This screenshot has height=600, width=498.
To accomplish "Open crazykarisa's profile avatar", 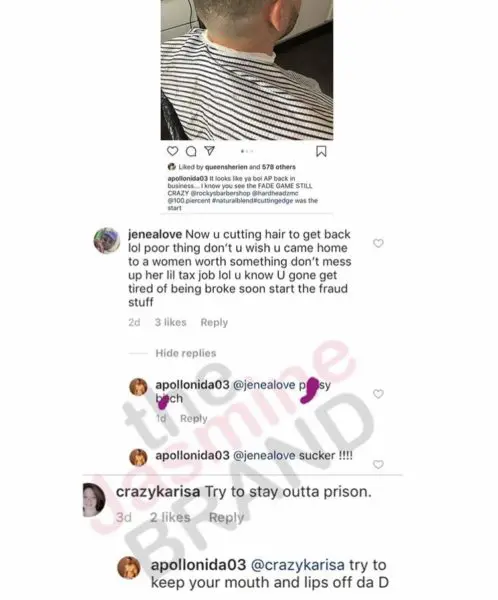I will pyautogui.click(x=94, y=500).
